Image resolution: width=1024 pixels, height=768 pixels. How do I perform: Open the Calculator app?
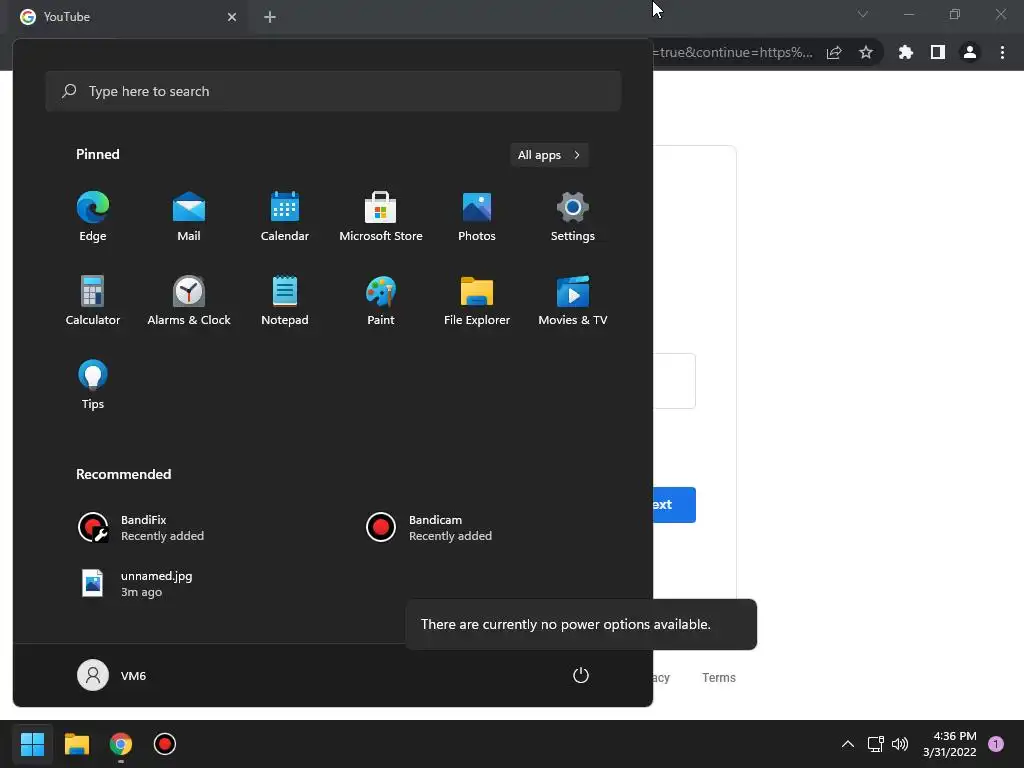(x=93, y=301)
